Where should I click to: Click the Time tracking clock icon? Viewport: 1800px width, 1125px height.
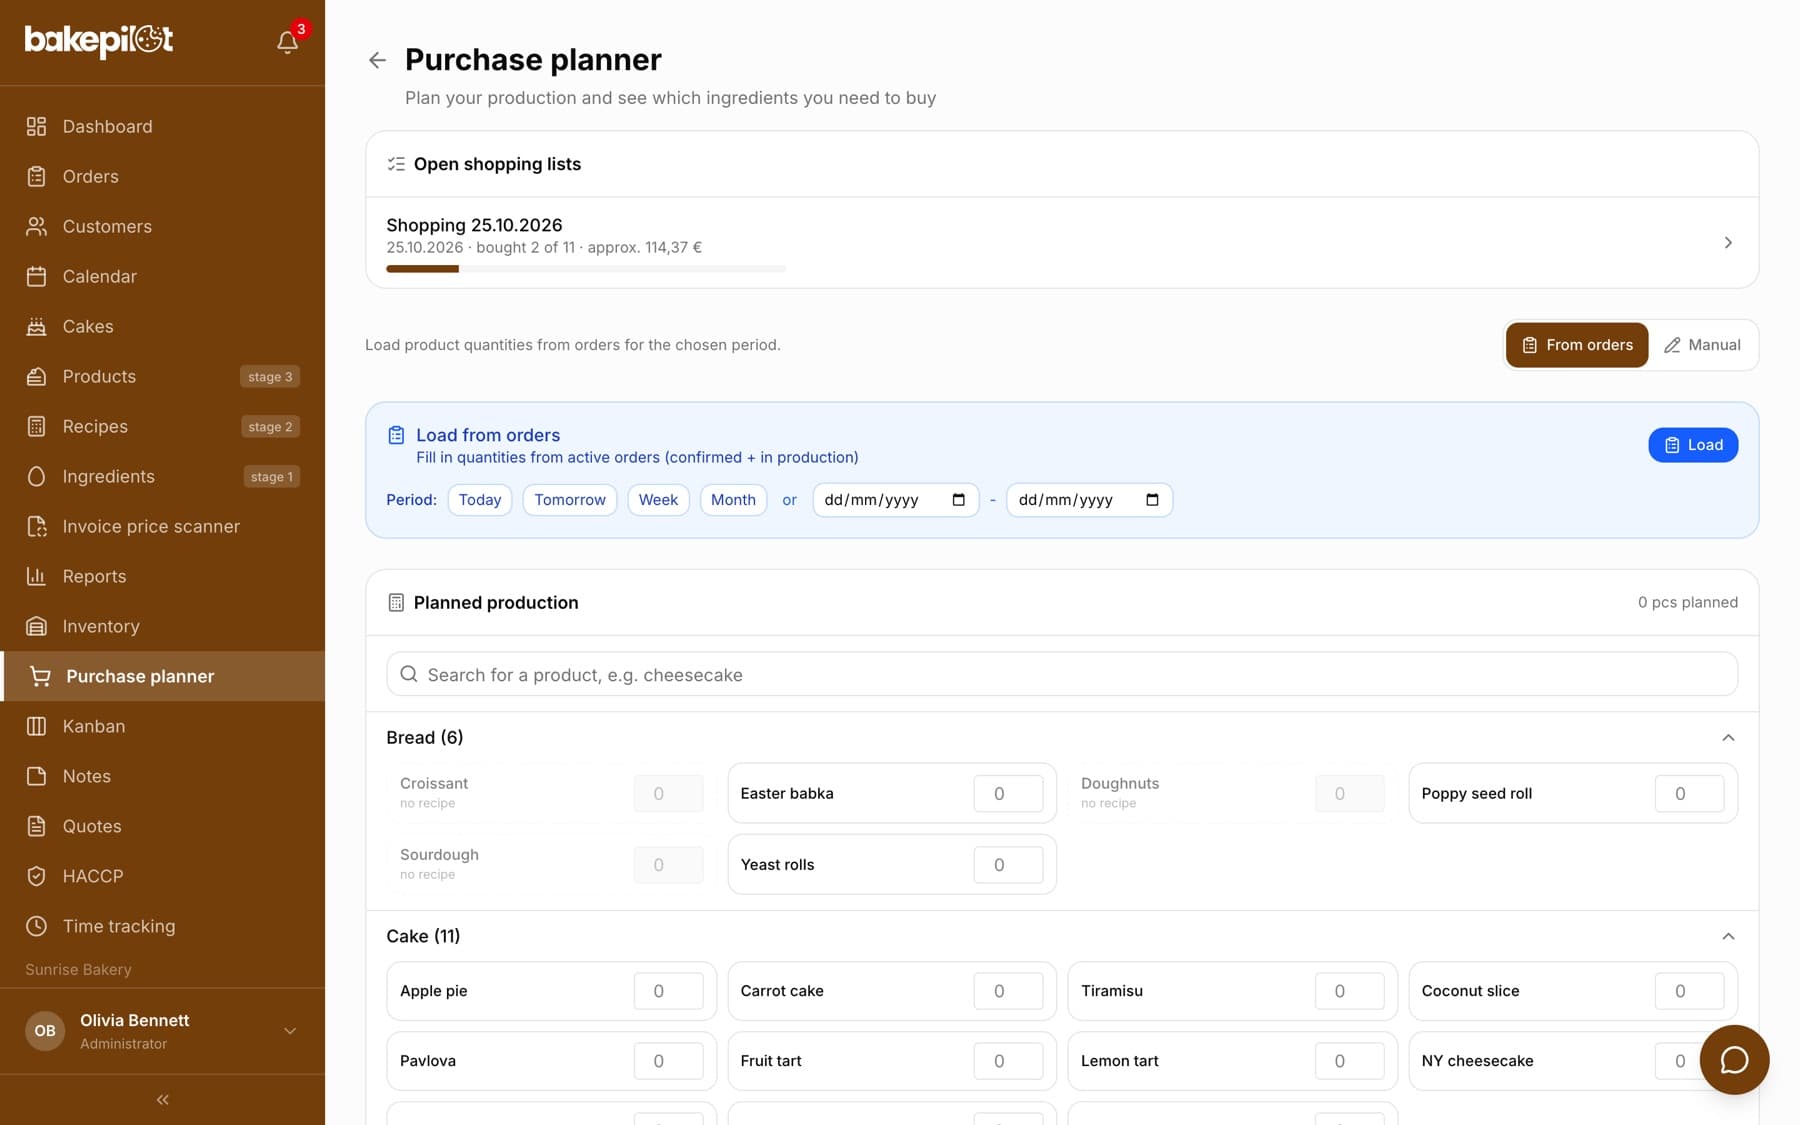click(36, 926)
